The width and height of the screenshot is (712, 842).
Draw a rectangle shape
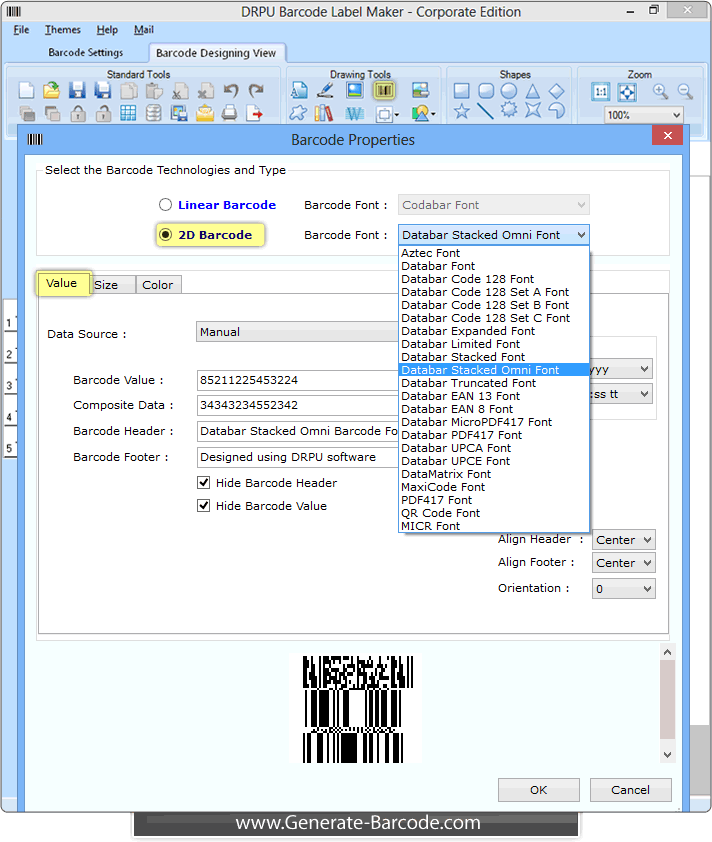(461, 91)
